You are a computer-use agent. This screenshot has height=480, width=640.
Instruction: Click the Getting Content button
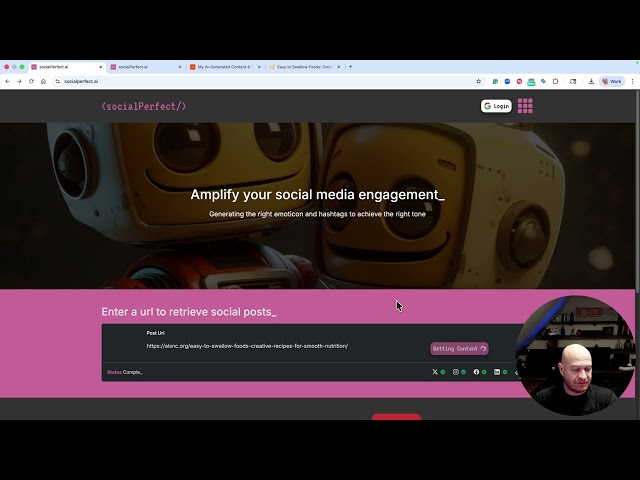tap(459, 349)
